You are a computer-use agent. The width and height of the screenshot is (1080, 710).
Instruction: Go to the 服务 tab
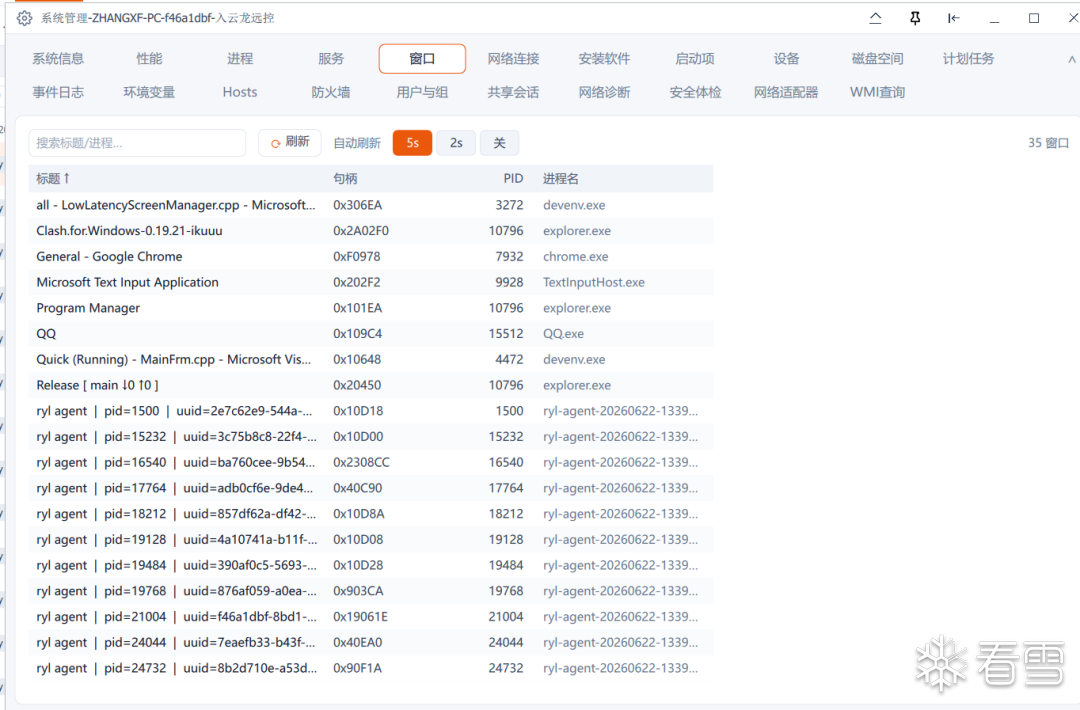coord(331,59)
